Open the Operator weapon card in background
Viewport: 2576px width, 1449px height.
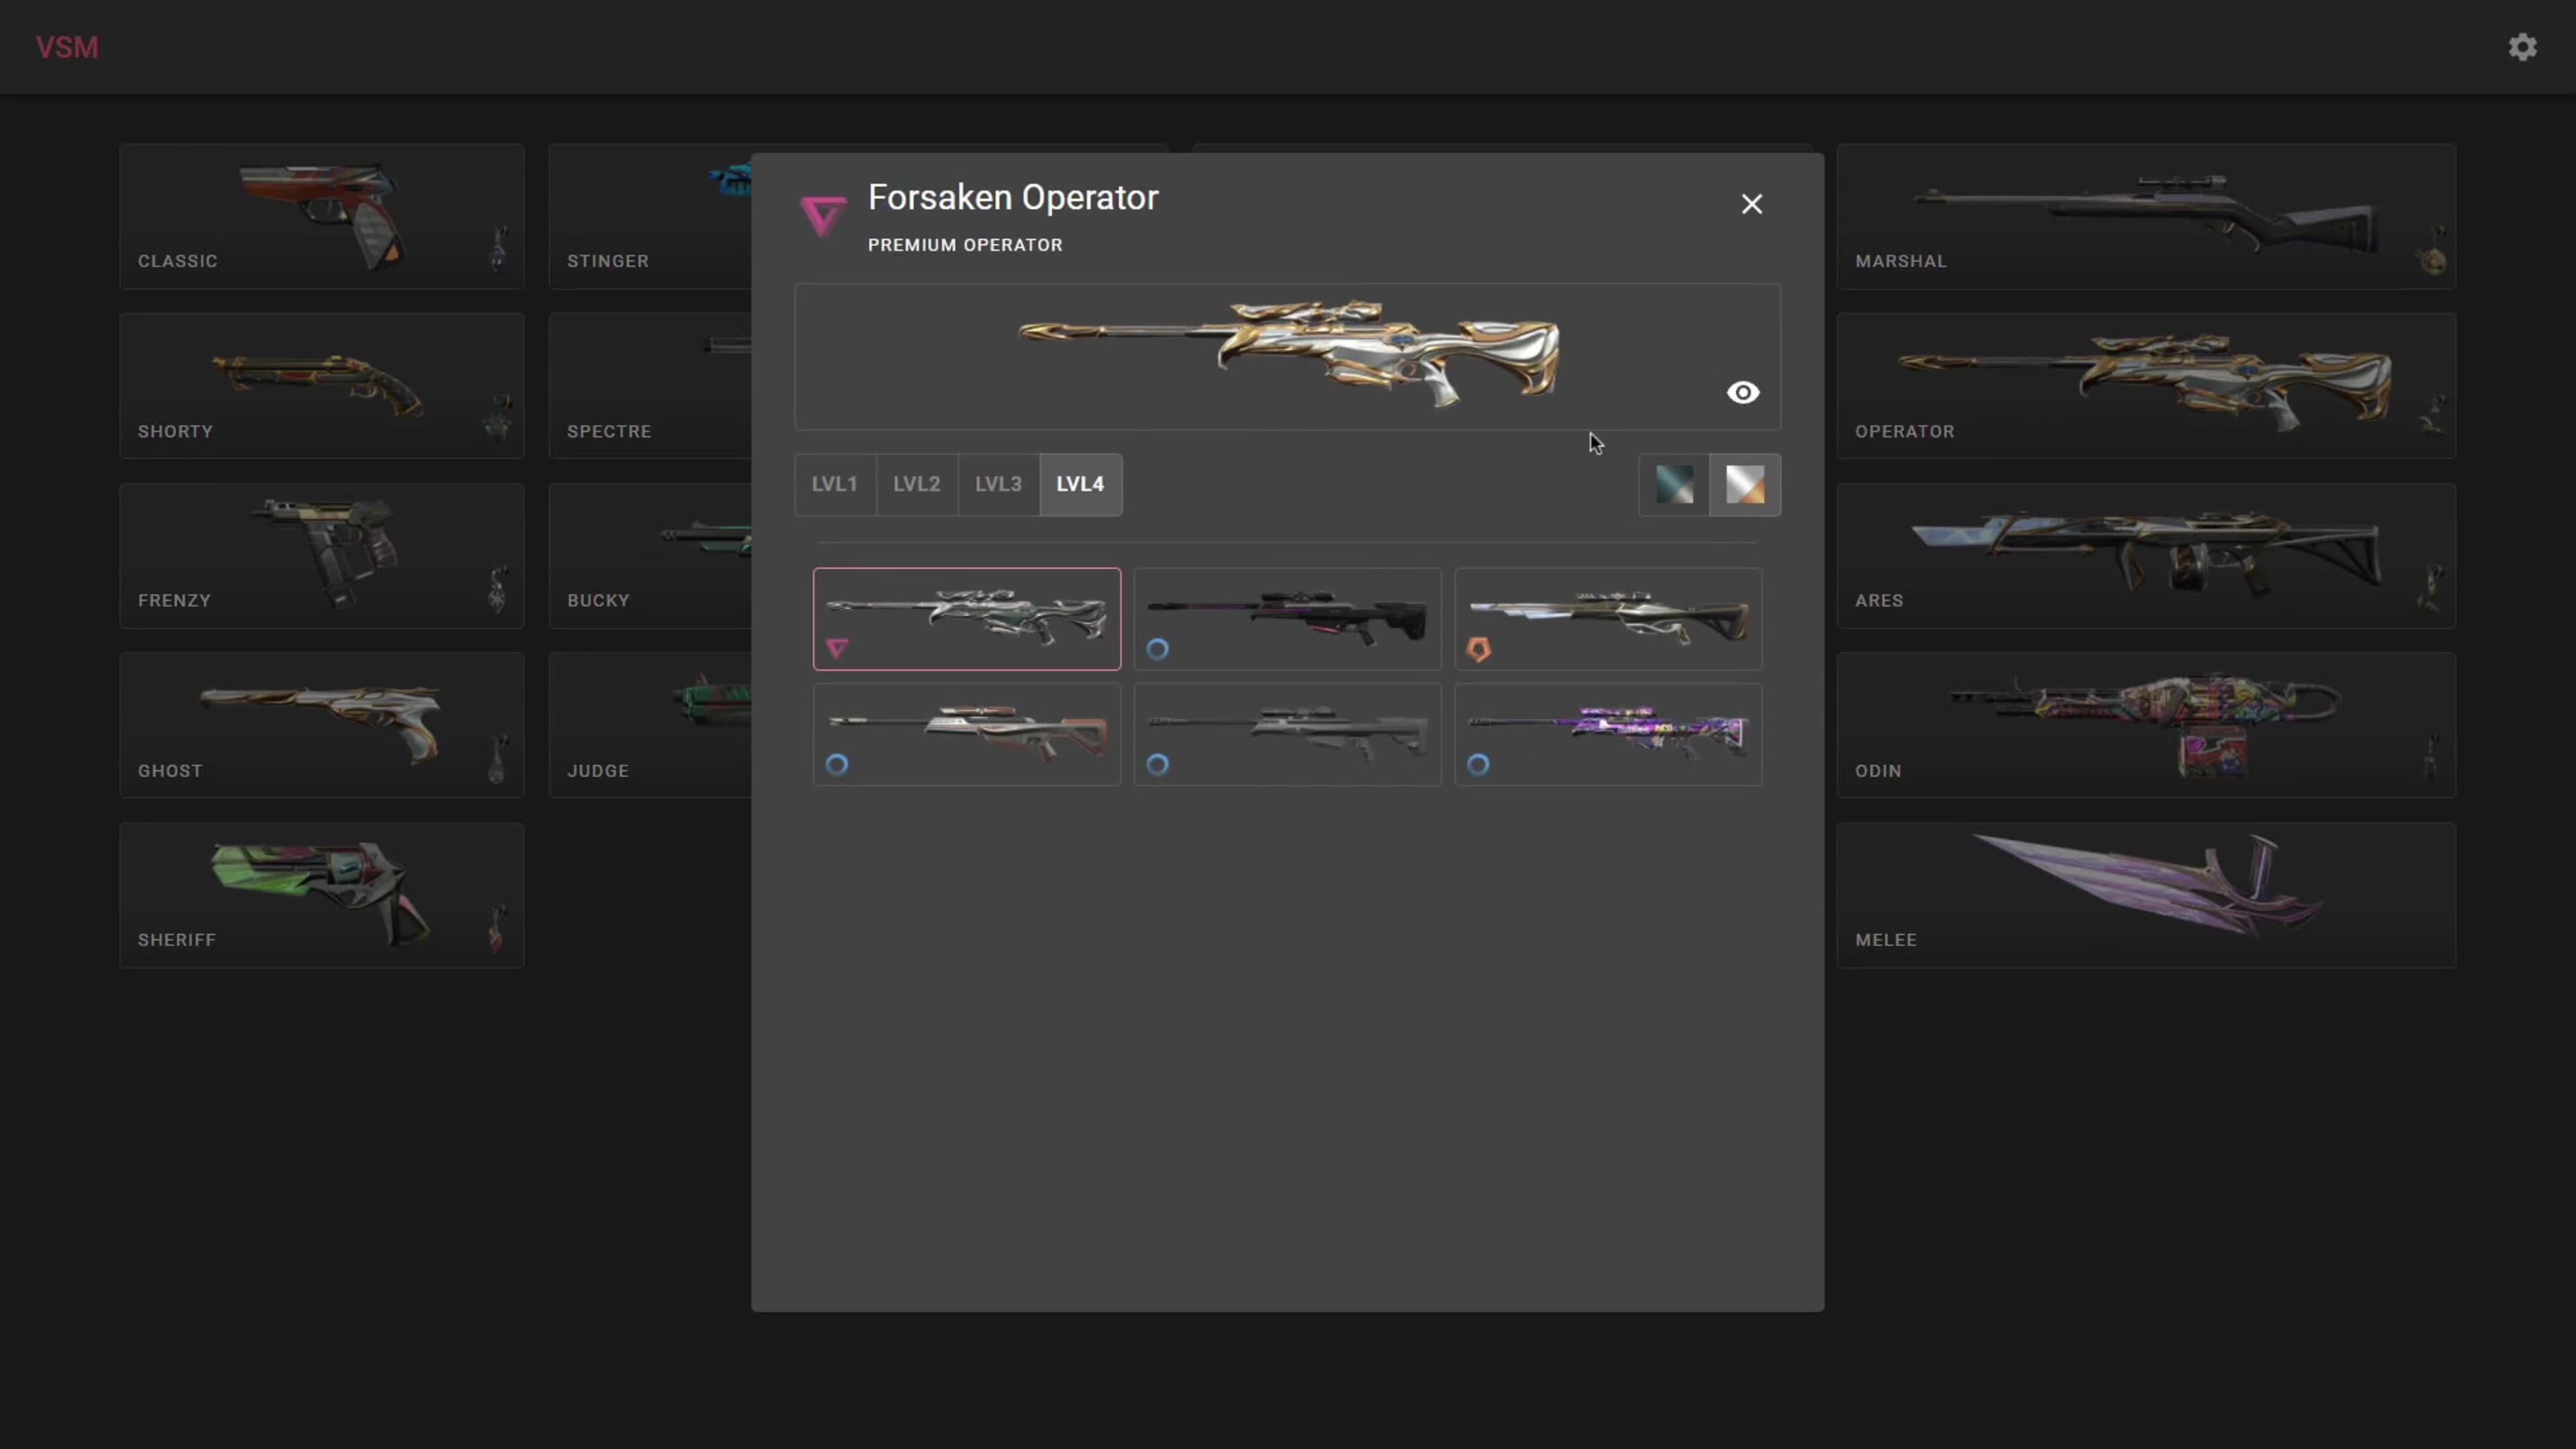click(x=2146, y=386)
